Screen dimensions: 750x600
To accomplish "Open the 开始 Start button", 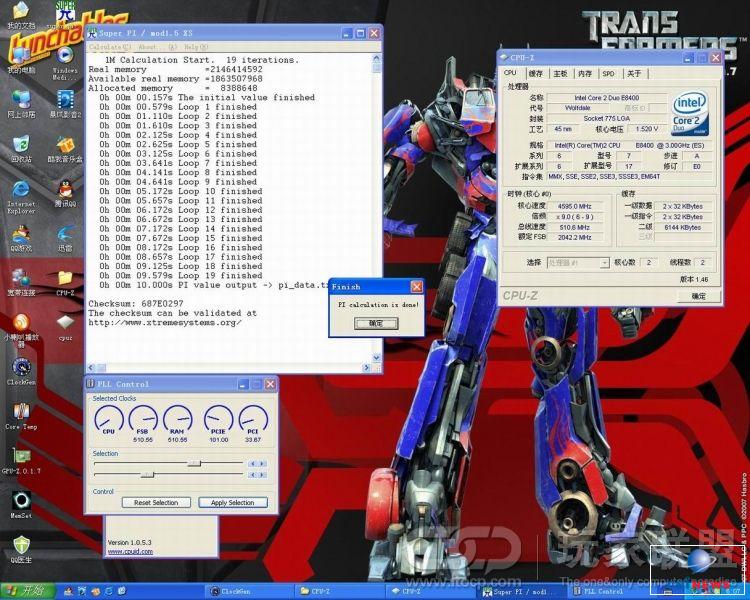I will click(27, 590).
